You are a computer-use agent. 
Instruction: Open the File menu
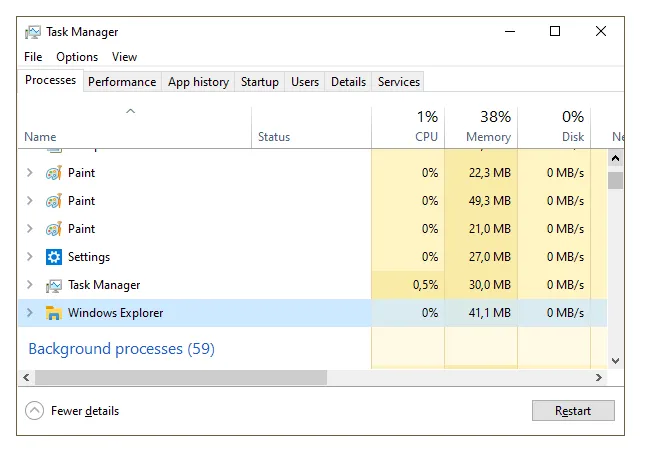click(33, 57)
